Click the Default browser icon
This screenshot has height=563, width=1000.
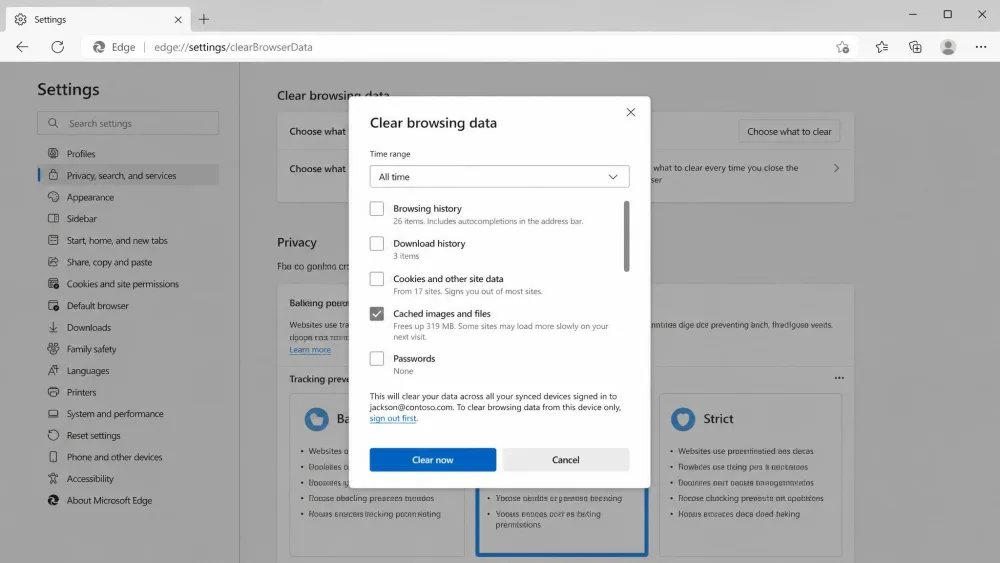[53, 305]
